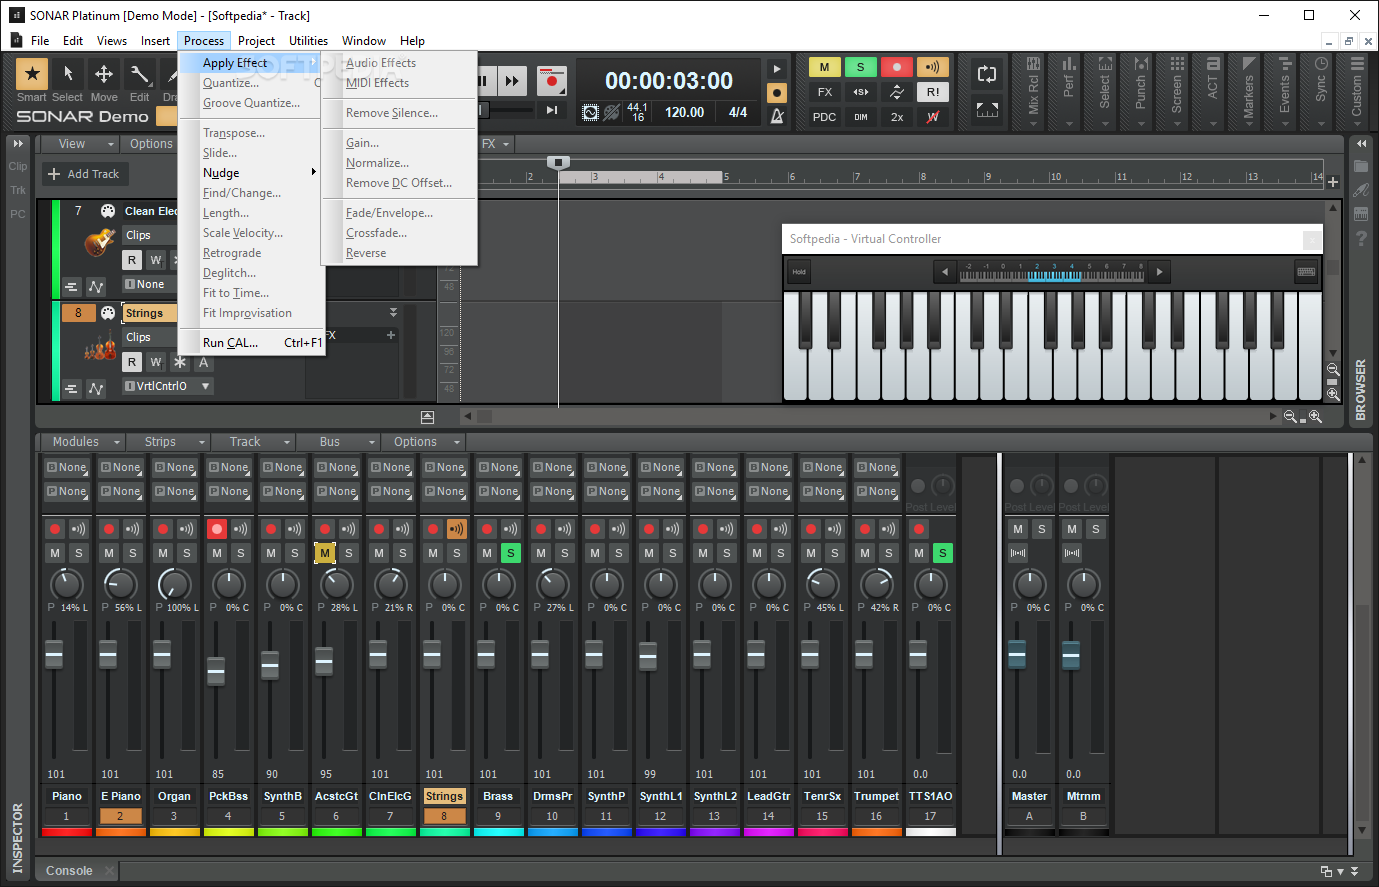Click Clean Electric track guitar icon
Viewport: 1379px width, 887px height.
tap(99, 241)
